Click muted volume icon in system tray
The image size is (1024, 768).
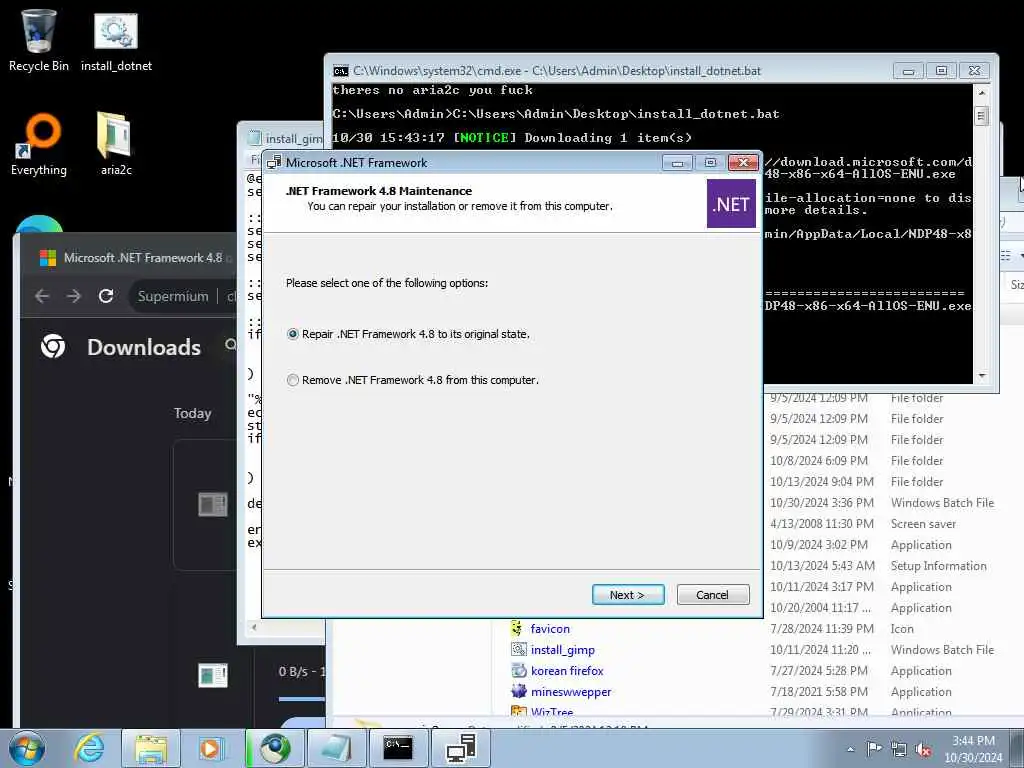click(923, 749)
